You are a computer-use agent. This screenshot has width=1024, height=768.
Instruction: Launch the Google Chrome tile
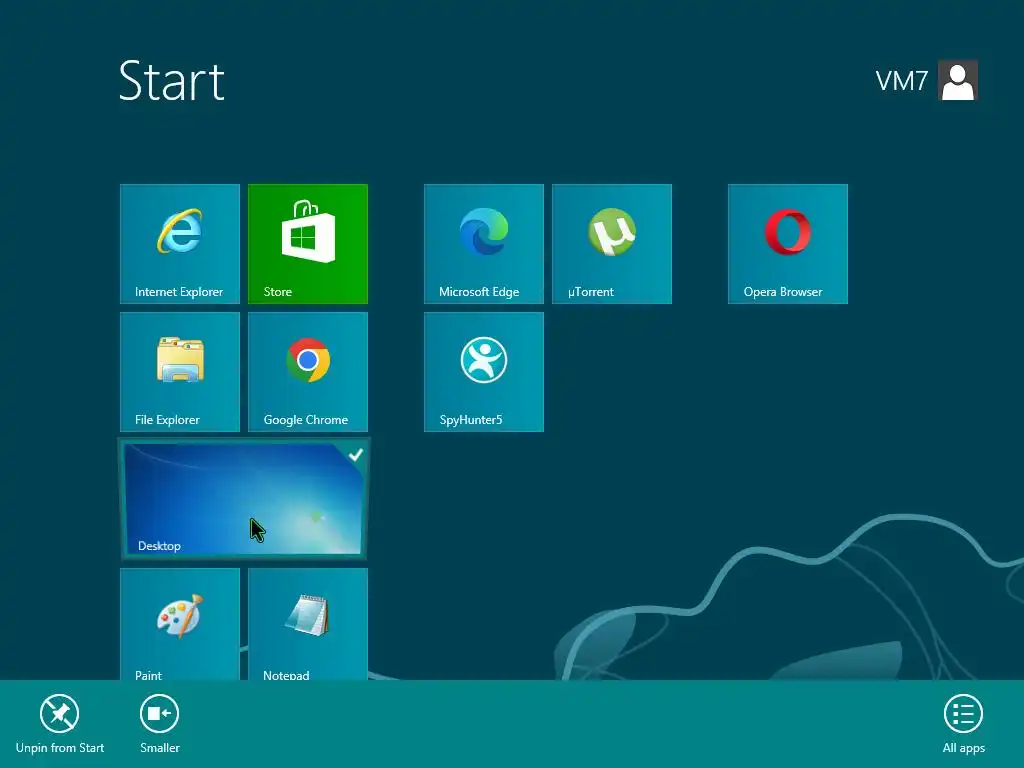tap(308, 372)
